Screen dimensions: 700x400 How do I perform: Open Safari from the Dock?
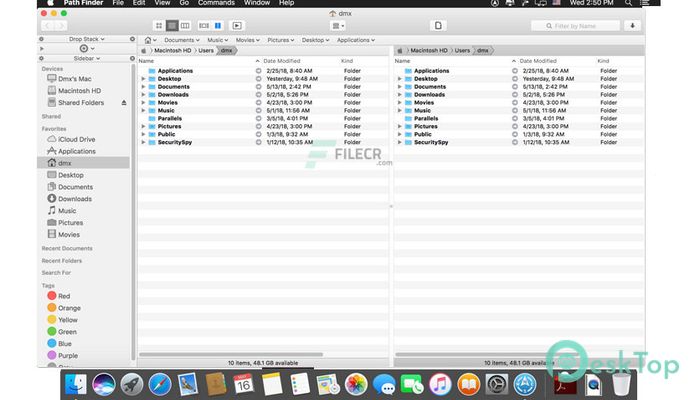[x=160, y=384]
